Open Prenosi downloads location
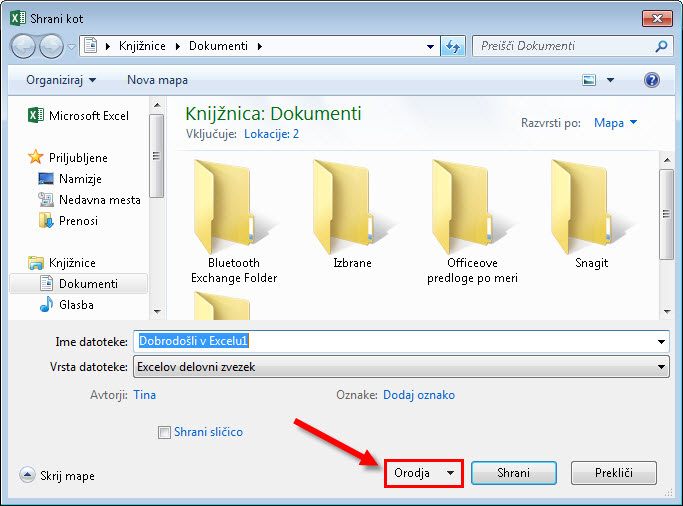 pyautogui.click(x=68, y=221)
